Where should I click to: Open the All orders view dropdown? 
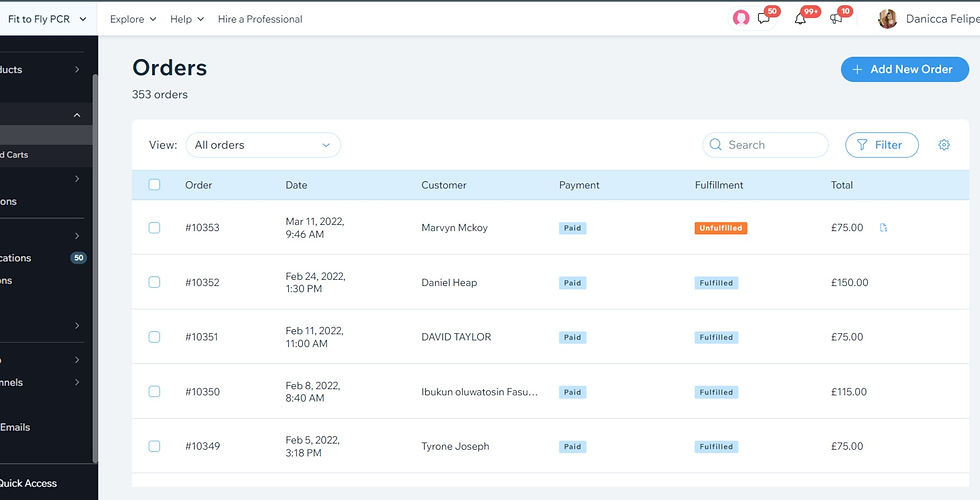click(x=263, y=145)
